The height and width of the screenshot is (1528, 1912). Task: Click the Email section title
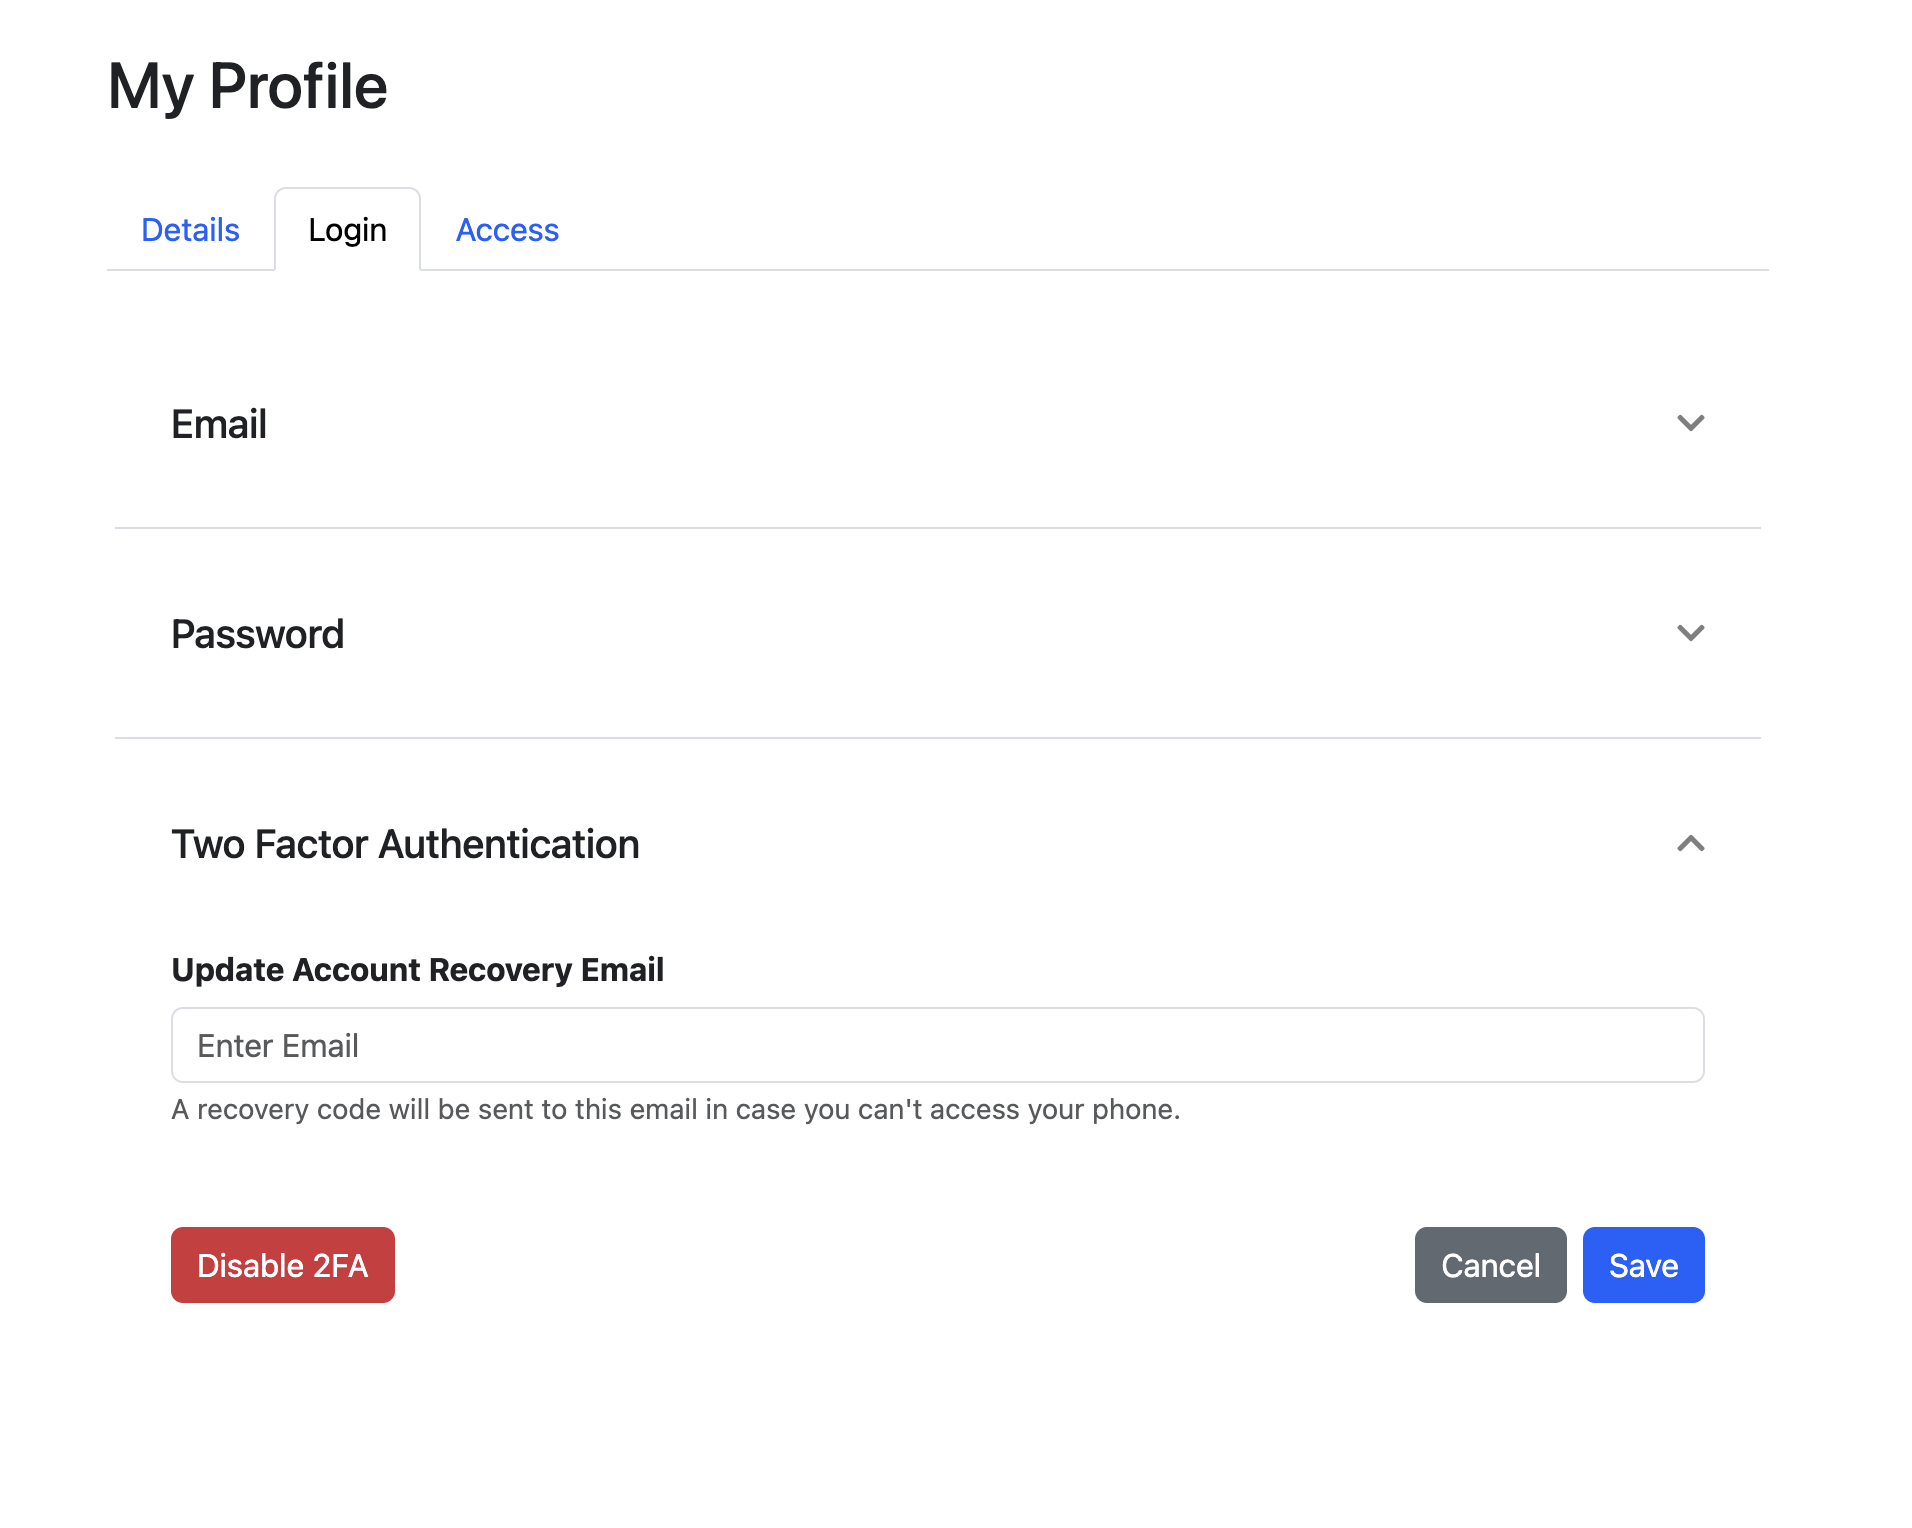219,424
